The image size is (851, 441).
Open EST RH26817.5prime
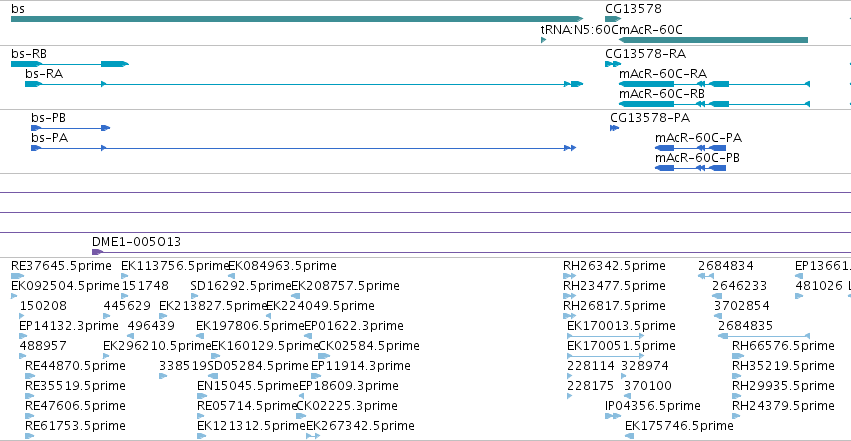click(614, 306)
